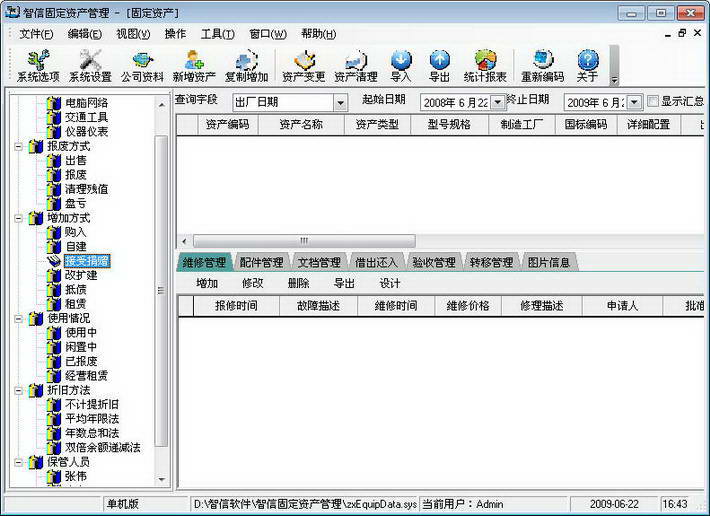Open 系统选项 from the toolbar
Viewport: 710px width, 516px height.
coord(38,66)
